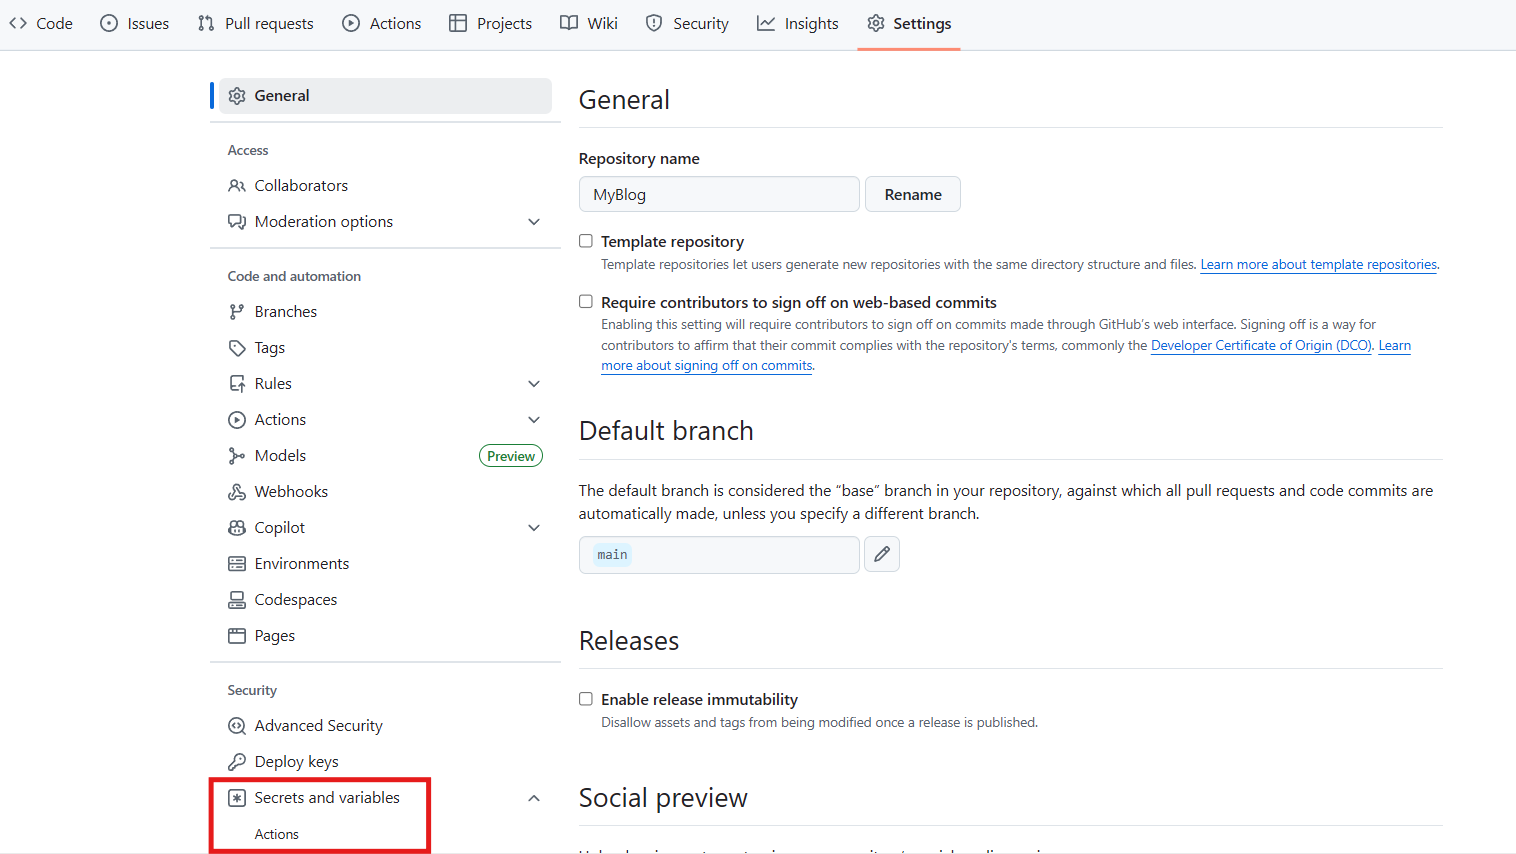
Task: Click the Branches git-branch icon
Action: click(x=237, y=312)
